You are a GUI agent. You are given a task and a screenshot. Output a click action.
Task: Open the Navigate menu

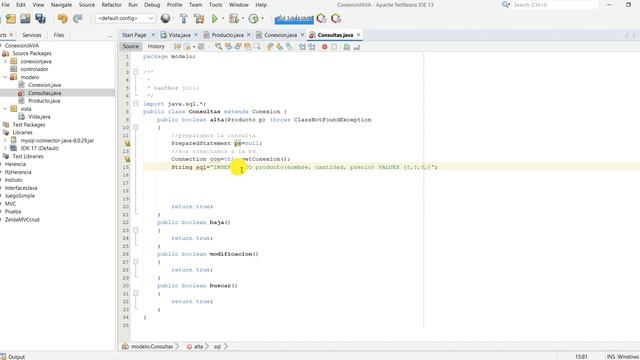61,5
